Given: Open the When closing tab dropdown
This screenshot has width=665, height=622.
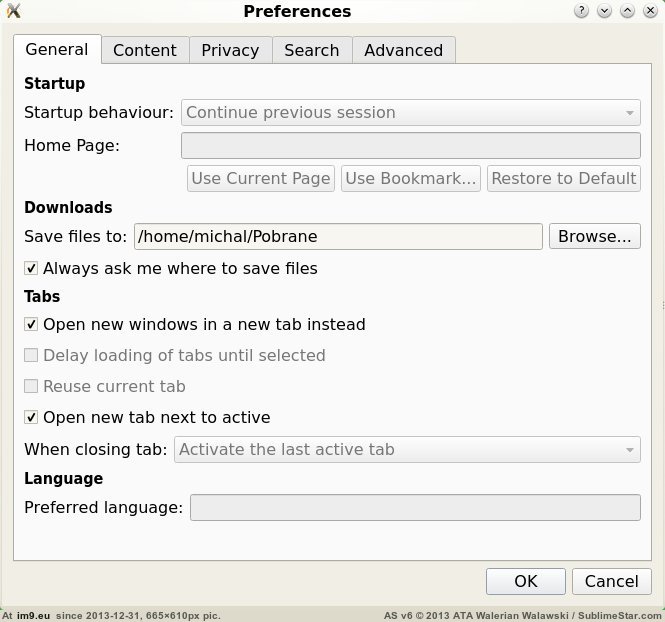Looking at the screenshot, I should 407,449.
